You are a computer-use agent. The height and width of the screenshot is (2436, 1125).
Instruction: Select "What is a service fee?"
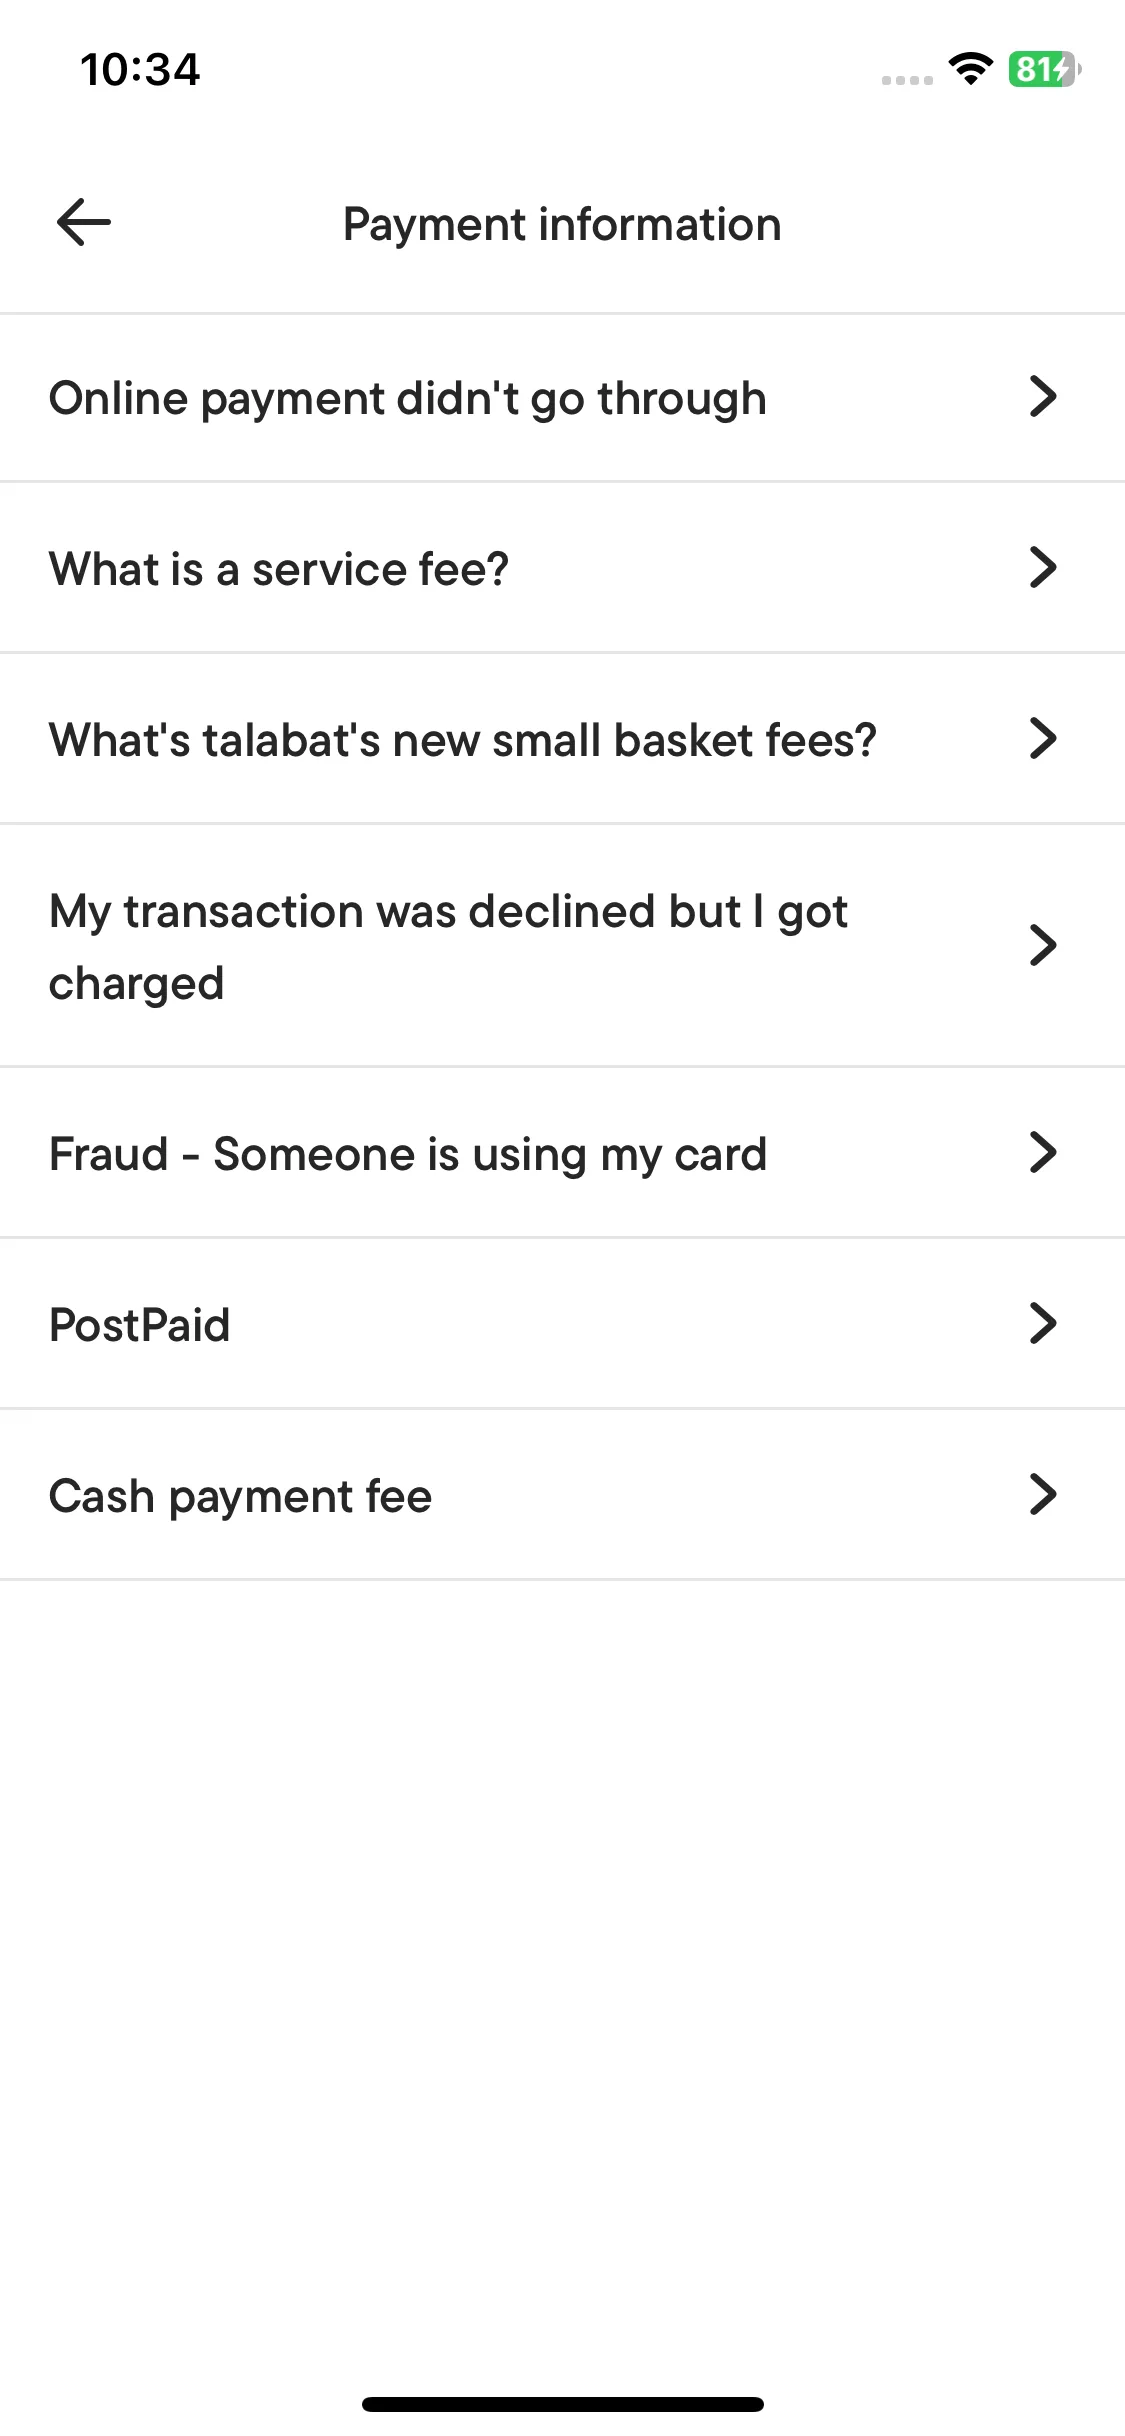point(279,570)
